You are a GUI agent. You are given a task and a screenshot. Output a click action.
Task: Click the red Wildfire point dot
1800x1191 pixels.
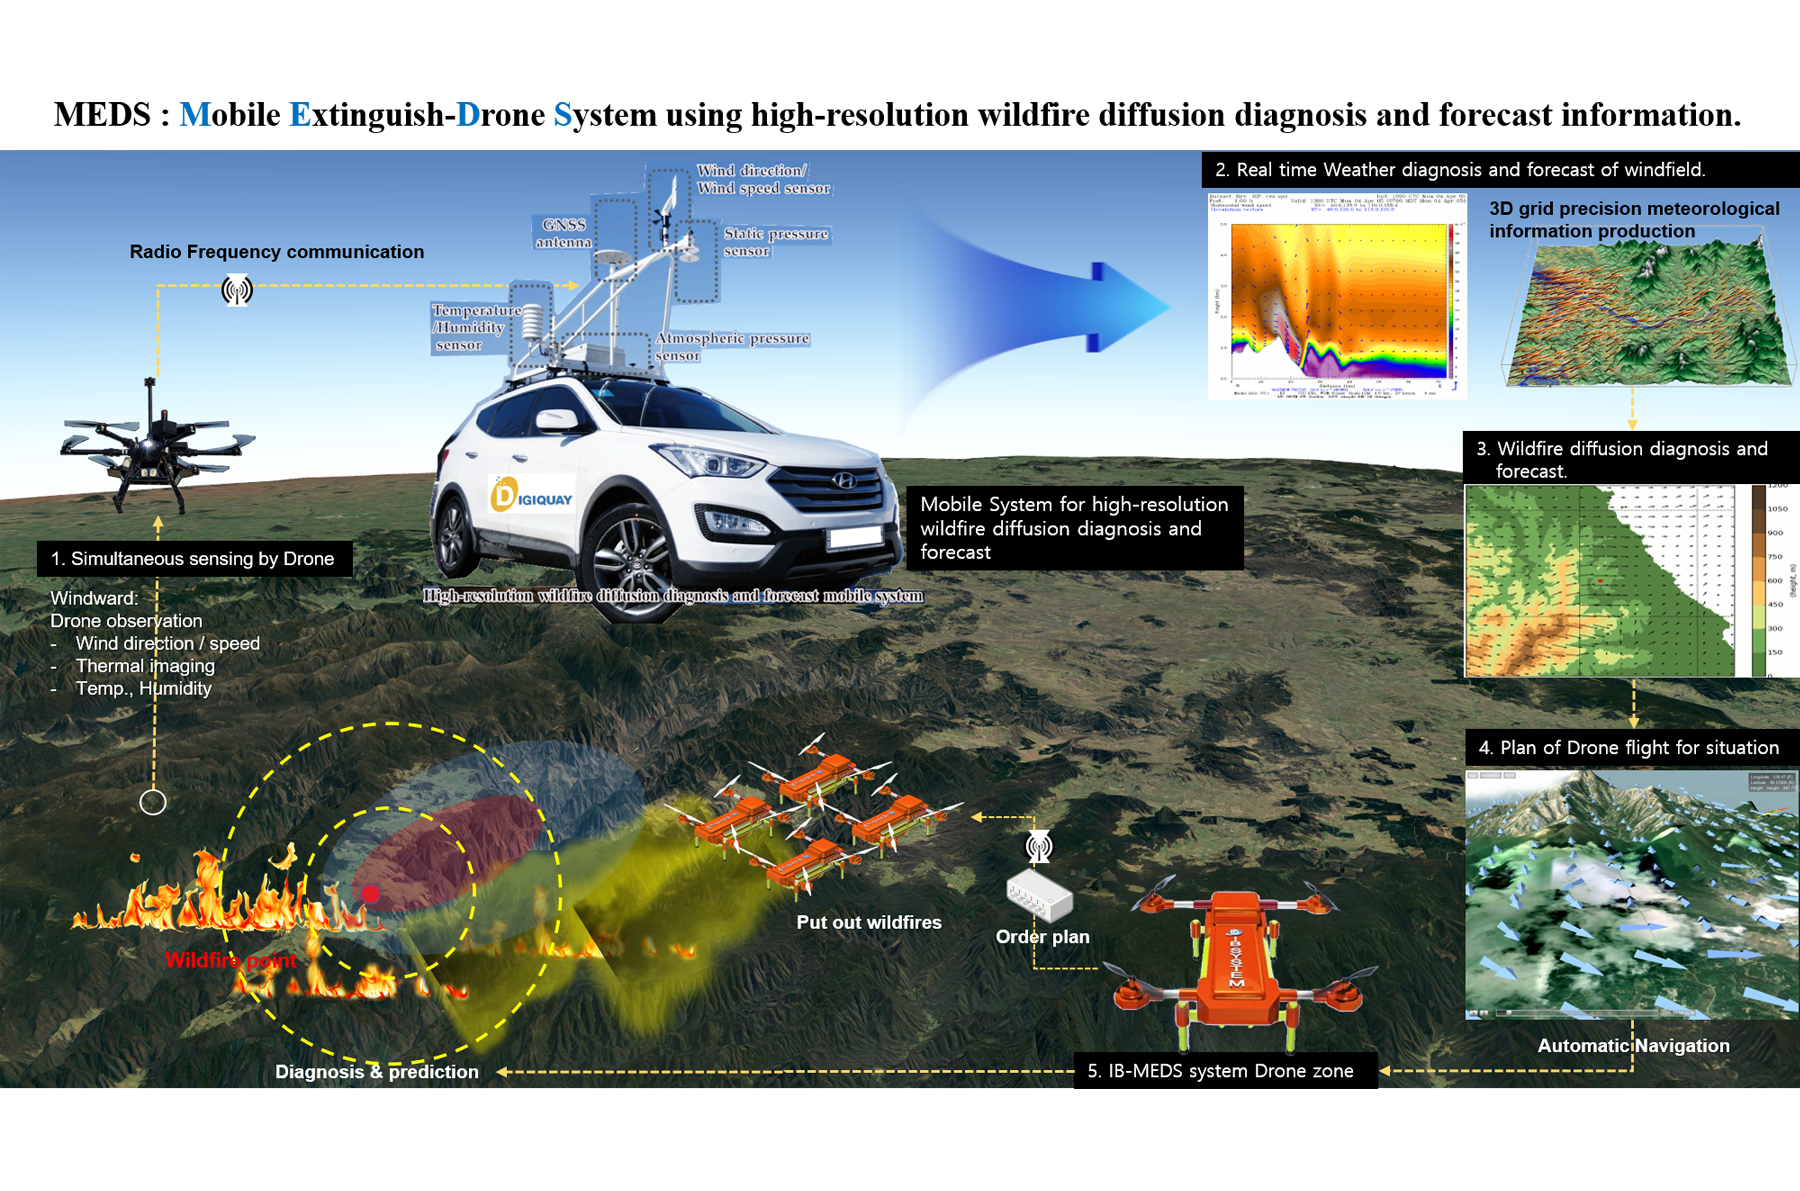371,894
